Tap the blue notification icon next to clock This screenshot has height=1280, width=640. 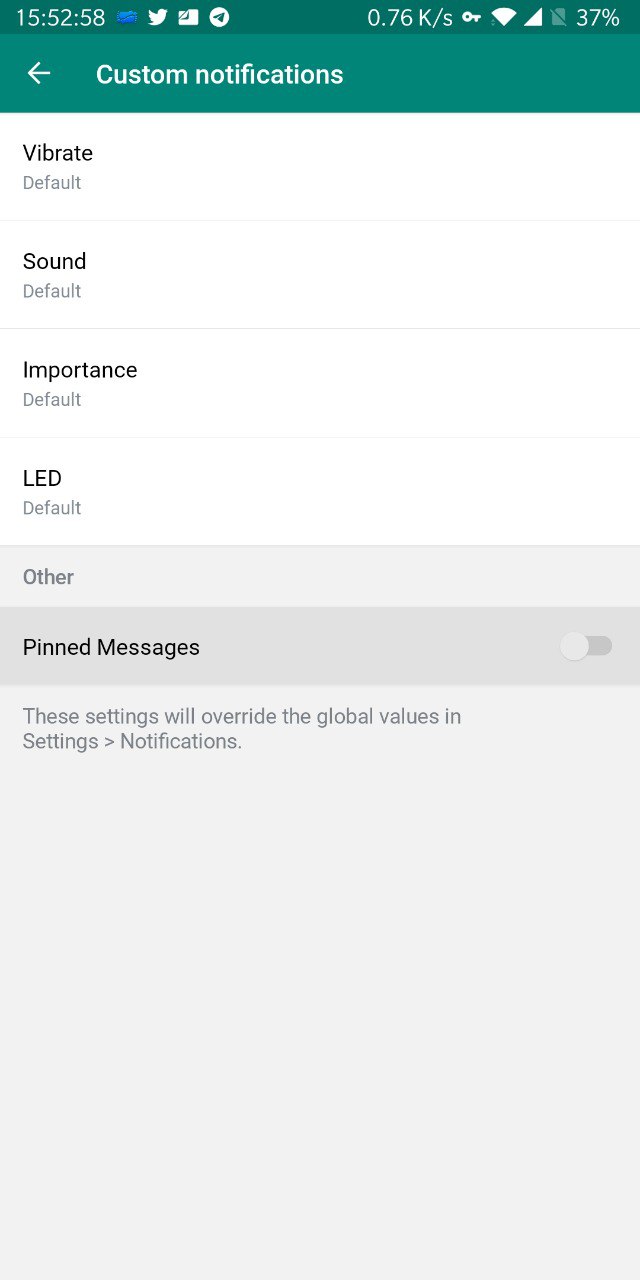(126, 17)
